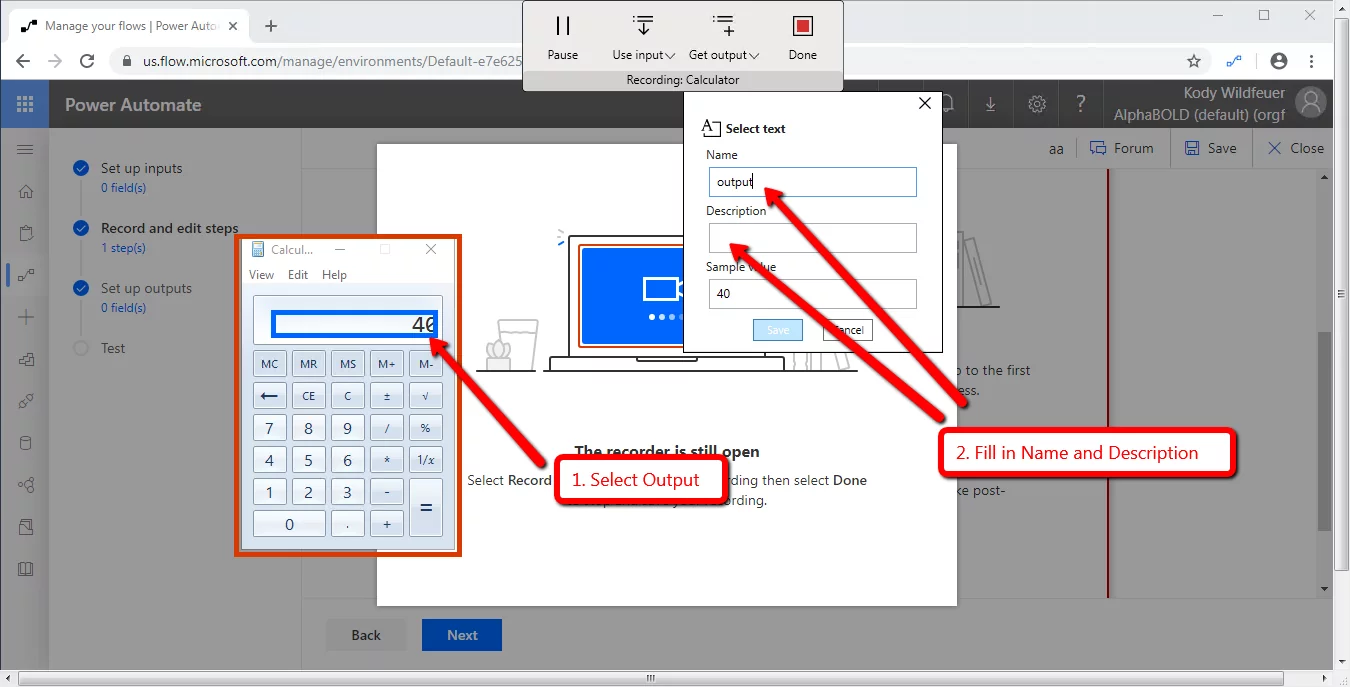
Task: Click the Back button
Action: 365,635
